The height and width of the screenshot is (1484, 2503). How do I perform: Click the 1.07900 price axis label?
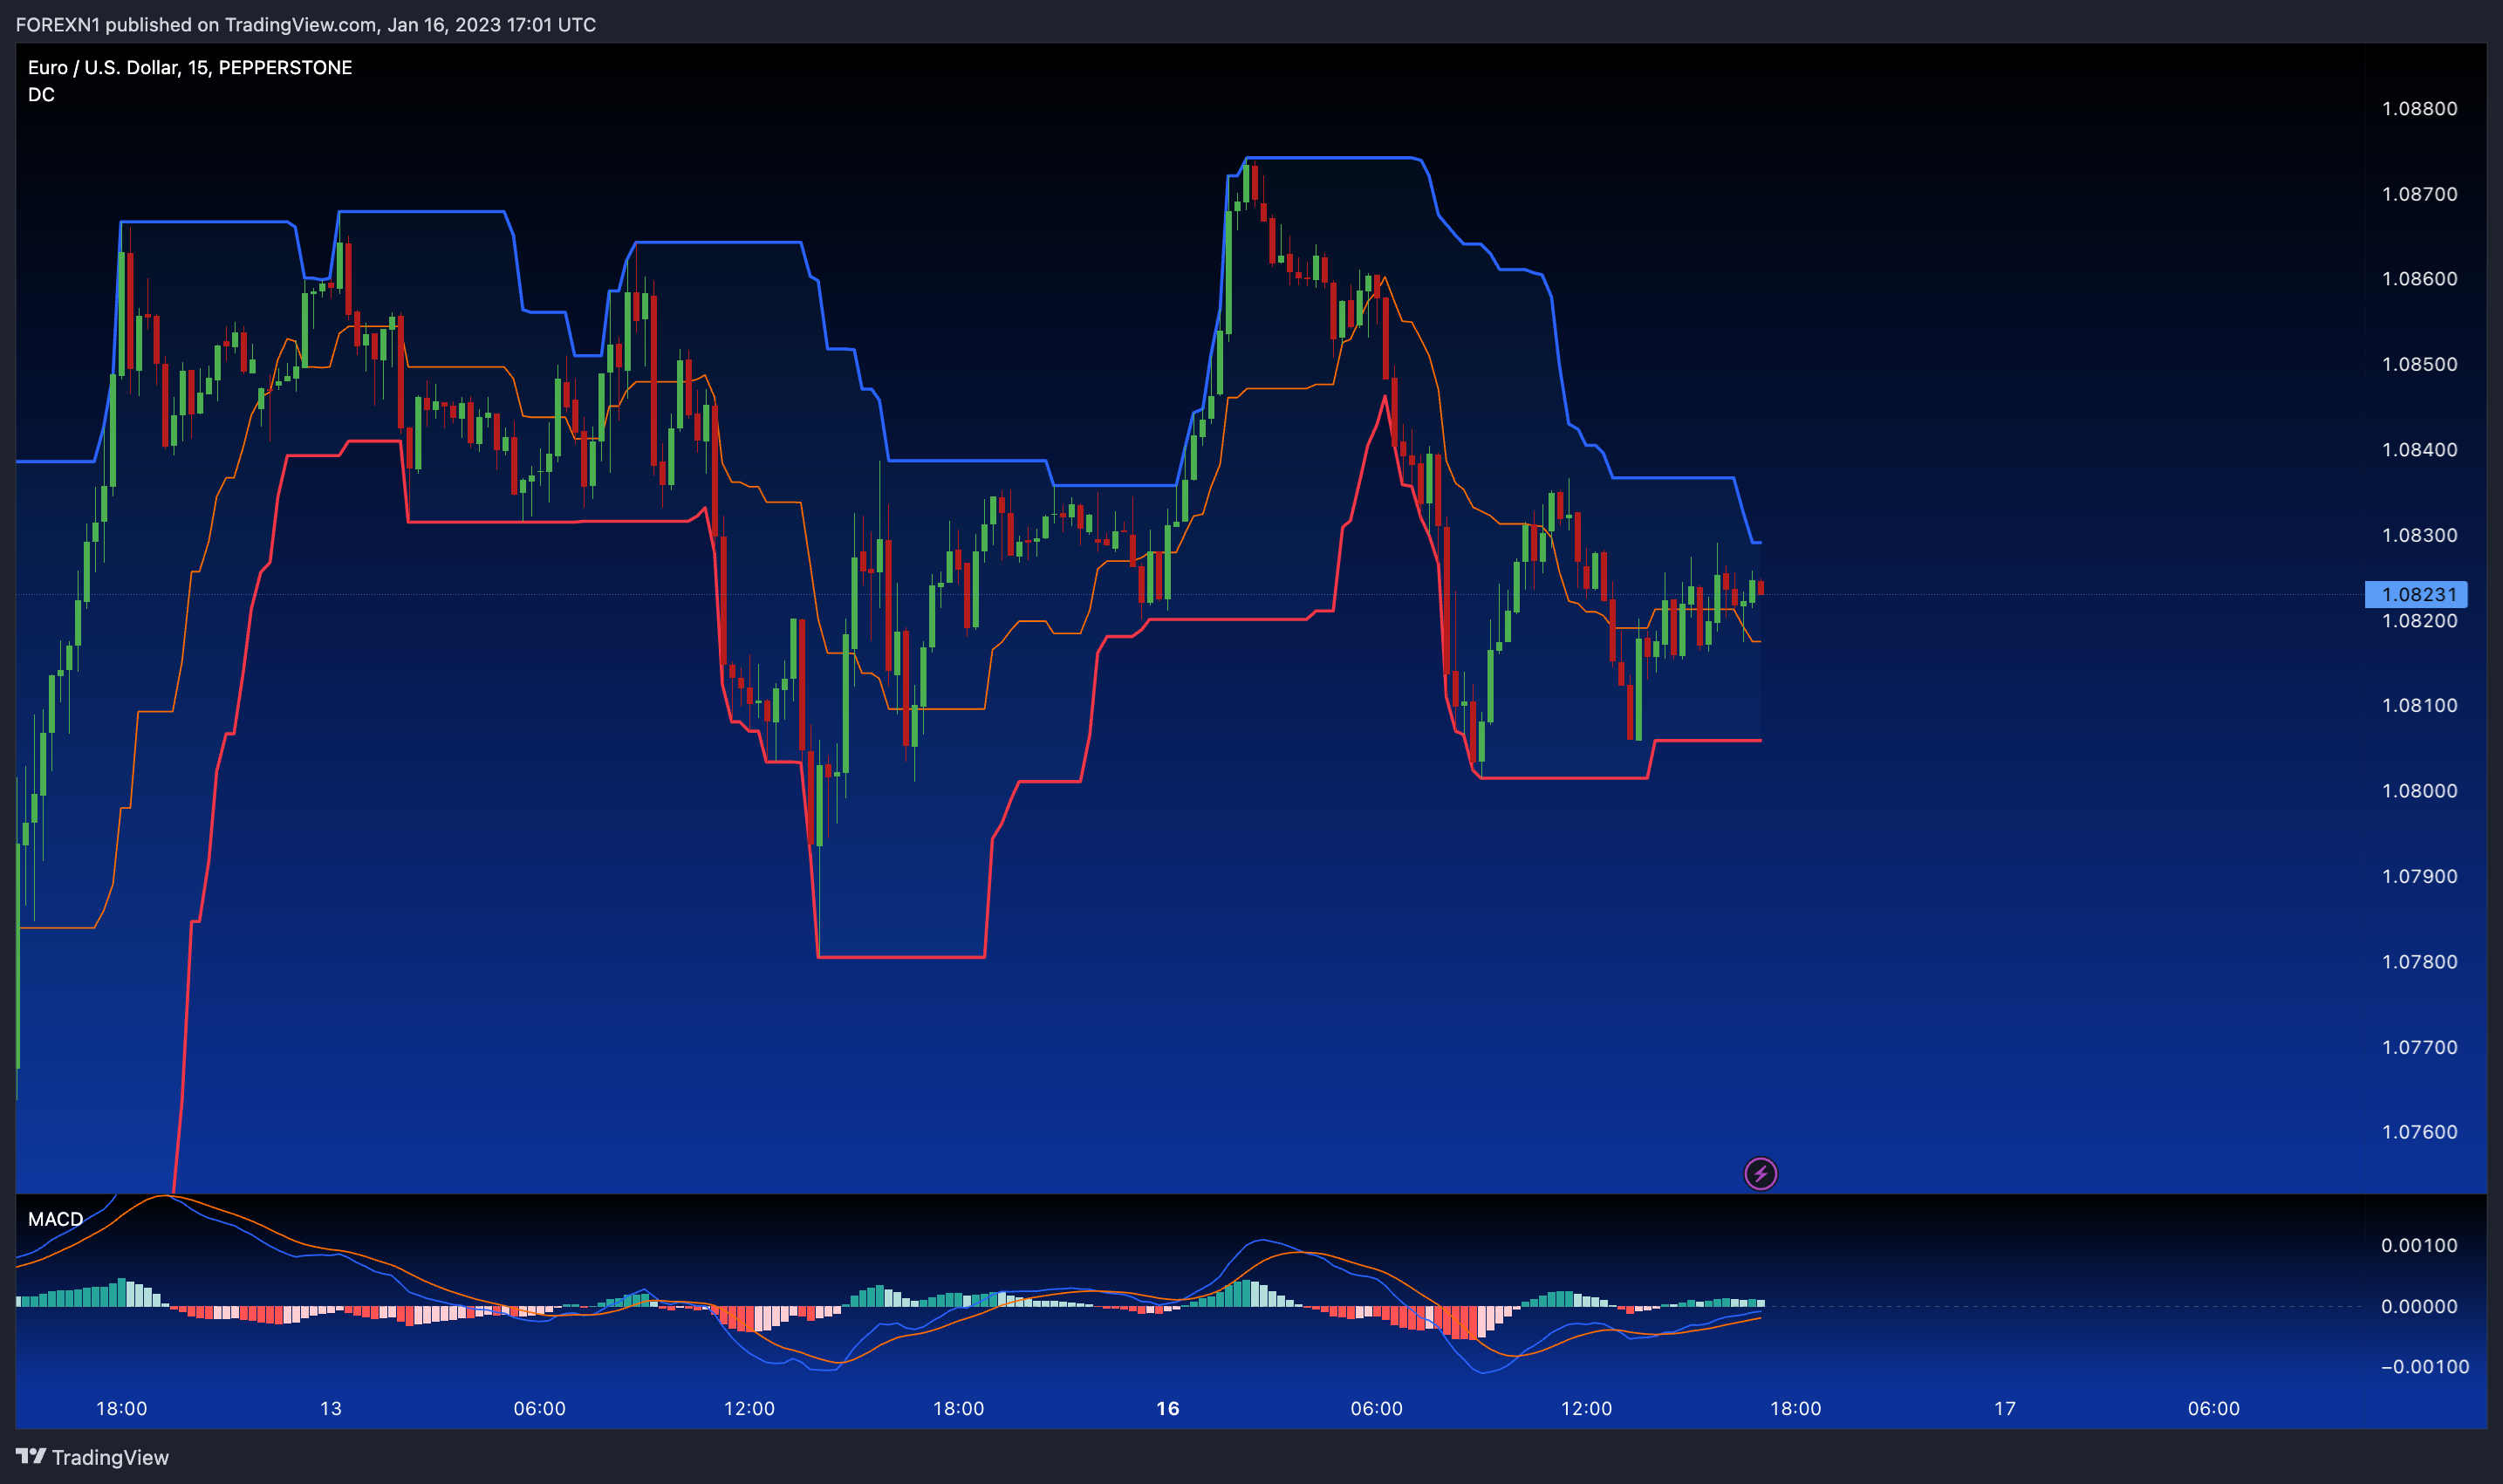click(x=2419, y=876)
